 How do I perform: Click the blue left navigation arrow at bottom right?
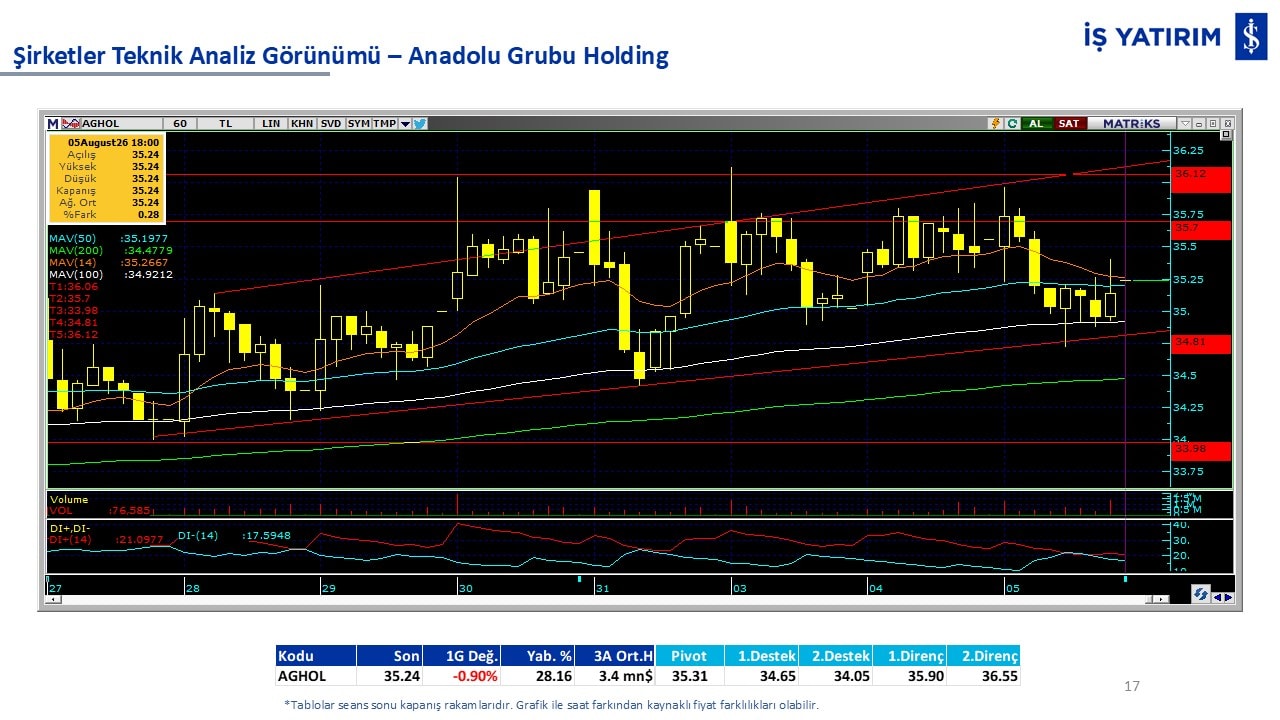coord(1217,597)
